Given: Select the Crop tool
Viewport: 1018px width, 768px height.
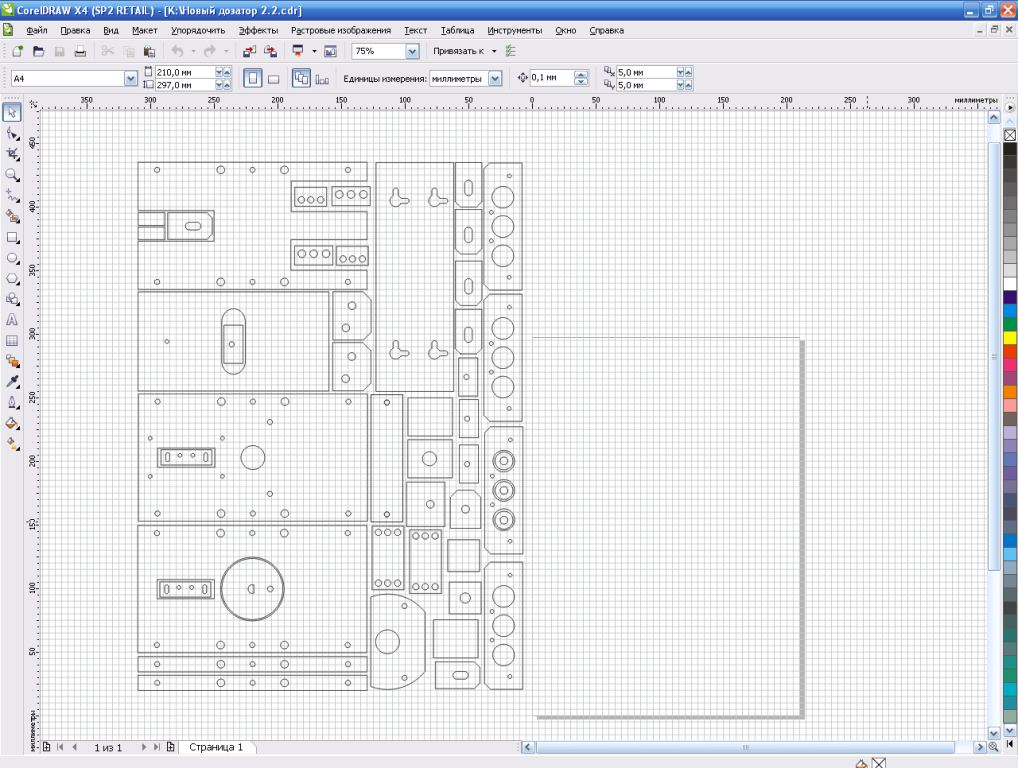Looking at the screenshot, I should 13,153.
